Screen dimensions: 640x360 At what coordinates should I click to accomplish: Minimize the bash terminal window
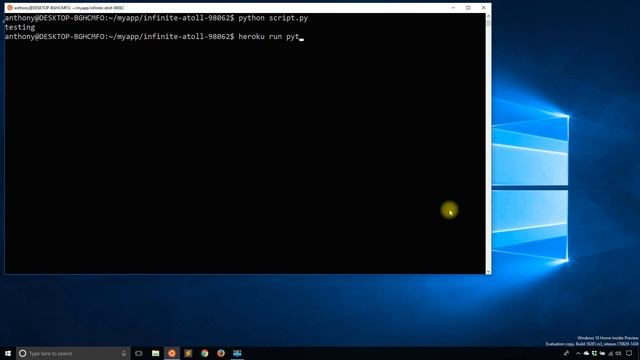coord(453,7)
